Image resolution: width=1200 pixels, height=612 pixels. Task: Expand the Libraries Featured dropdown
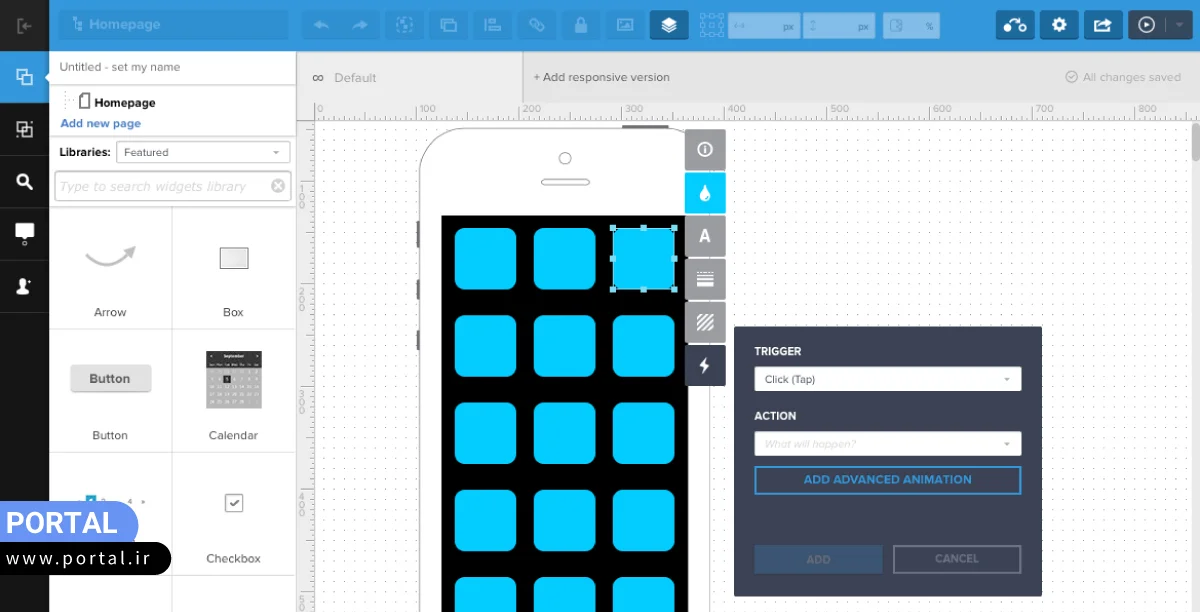pos(203,152)
